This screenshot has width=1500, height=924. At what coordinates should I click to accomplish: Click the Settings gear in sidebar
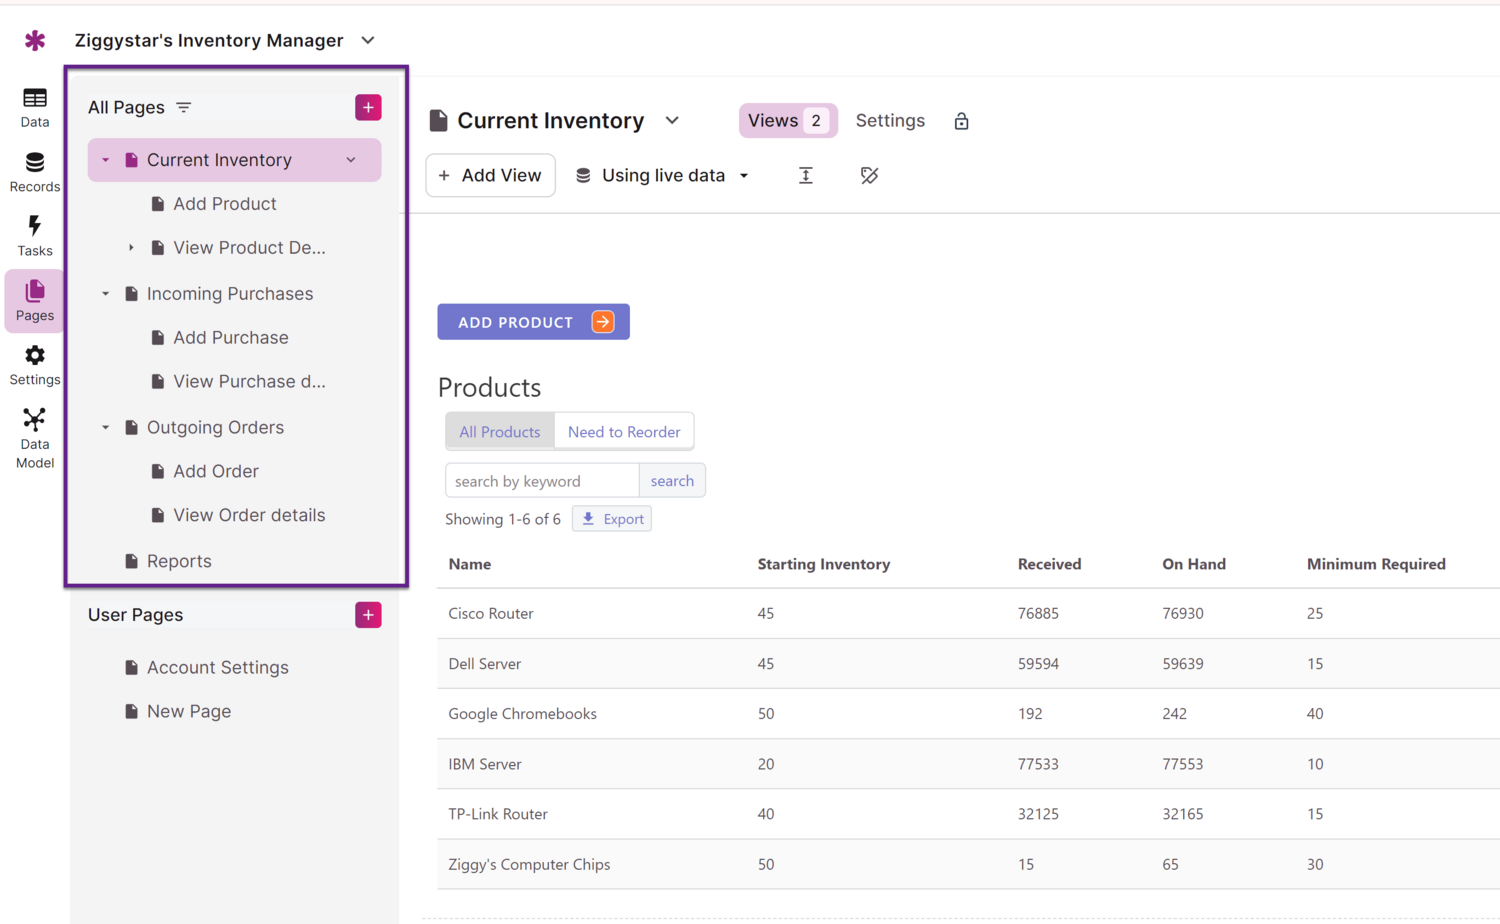[35, 365]
